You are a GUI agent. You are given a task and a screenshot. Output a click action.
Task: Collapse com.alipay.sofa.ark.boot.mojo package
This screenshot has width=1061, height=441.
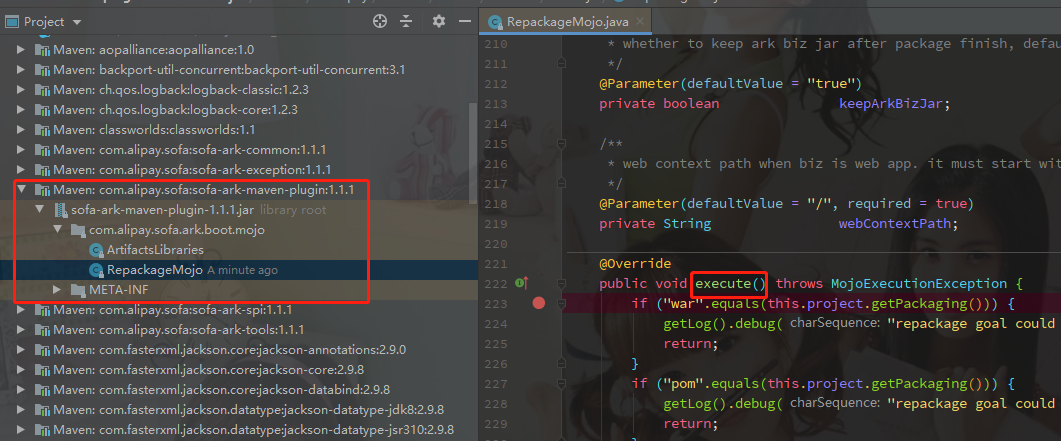point(58,230)
